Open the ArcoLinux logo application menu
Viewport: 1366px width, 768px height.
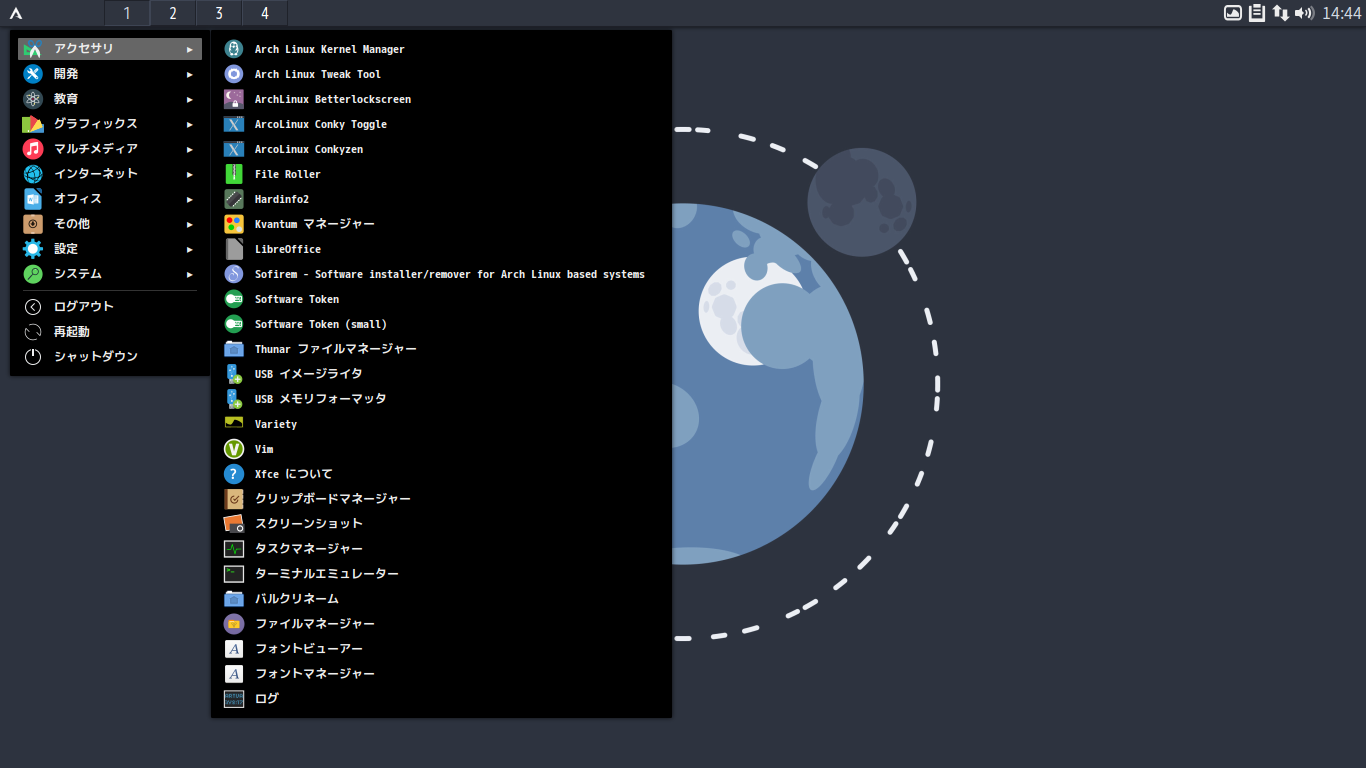click(16, 13)
